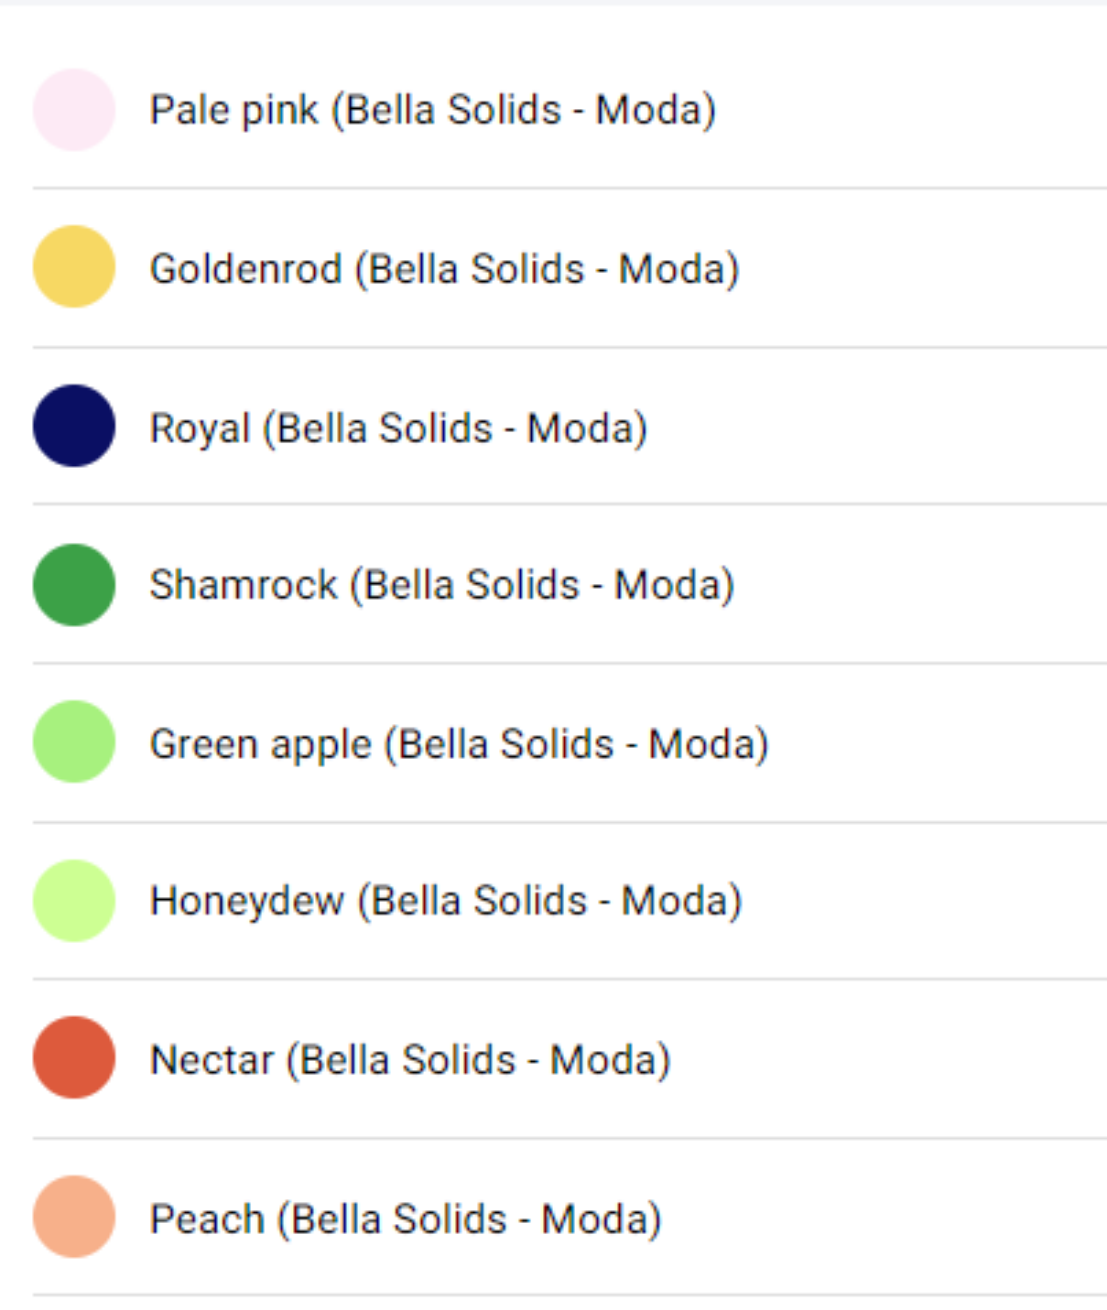Select the "Green apple (Bella Solids - Moda)" label
This screenshot has width=1107, height=1310.
459,744
